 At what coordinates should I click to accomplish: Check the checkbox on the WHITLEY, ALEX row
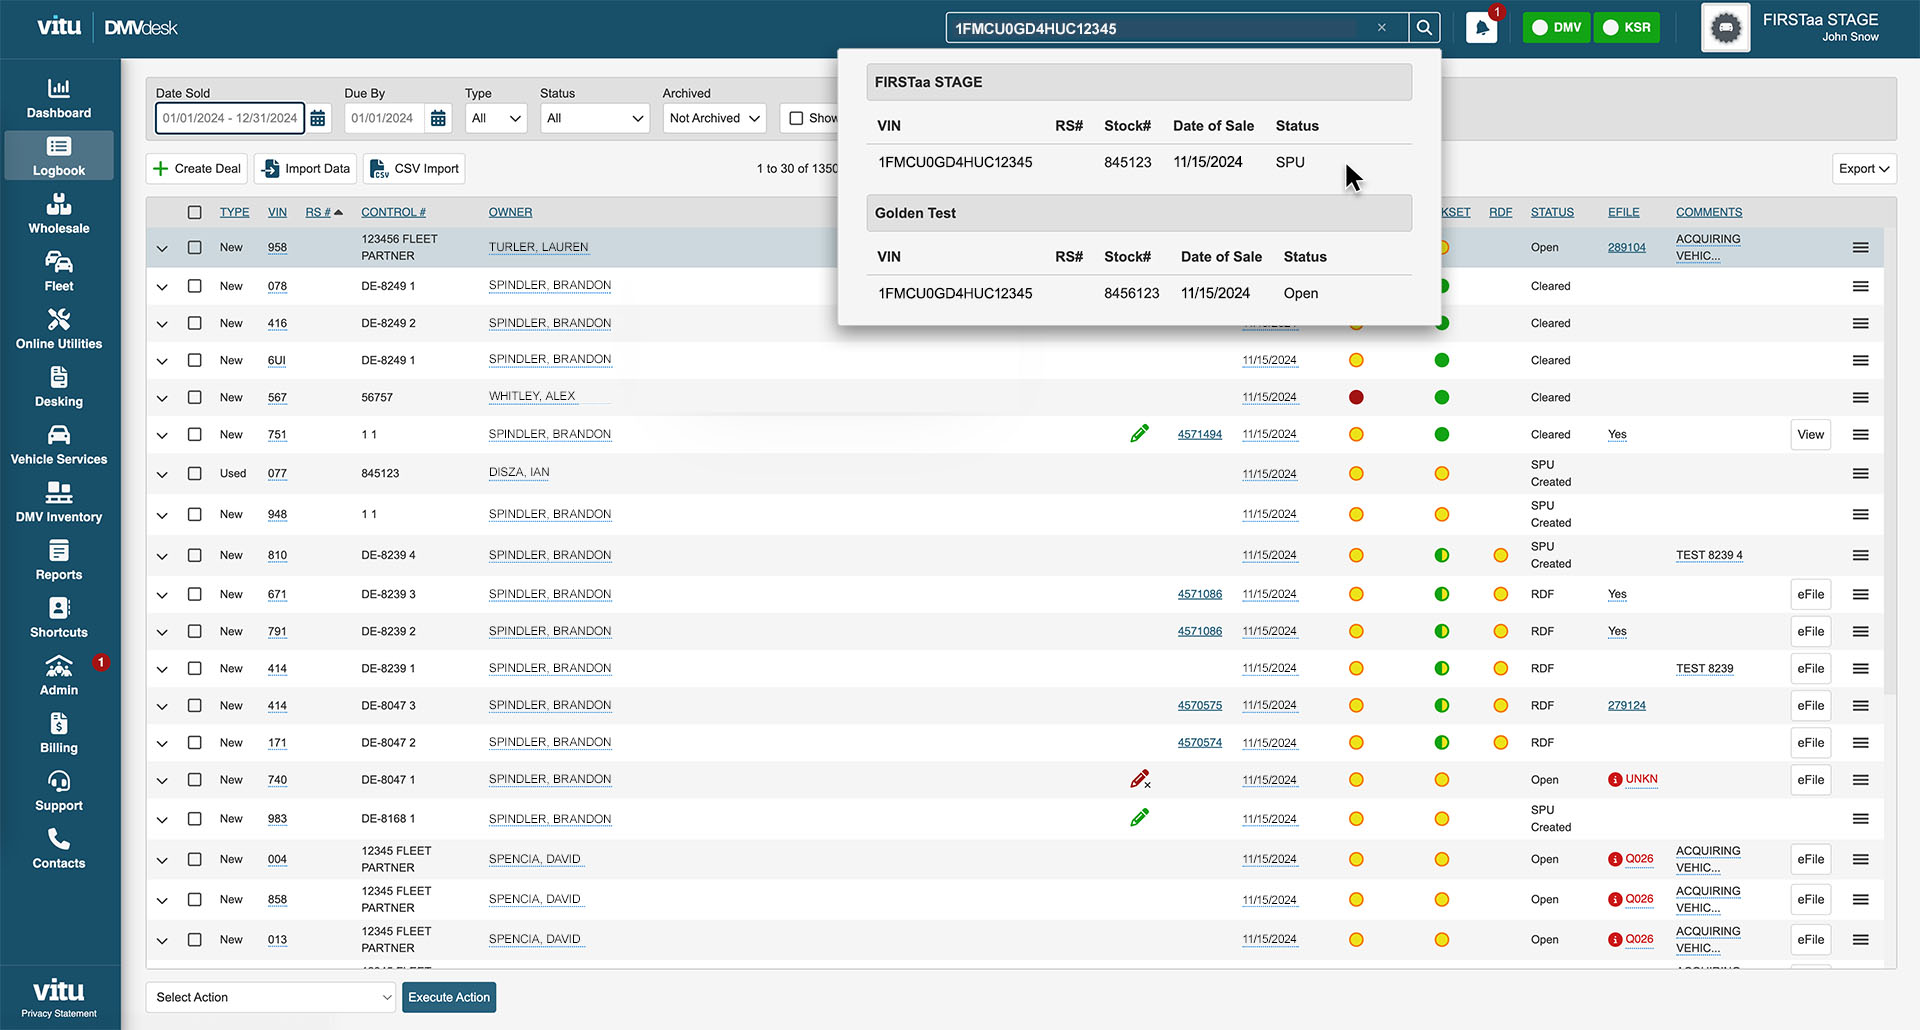point(194,397)
